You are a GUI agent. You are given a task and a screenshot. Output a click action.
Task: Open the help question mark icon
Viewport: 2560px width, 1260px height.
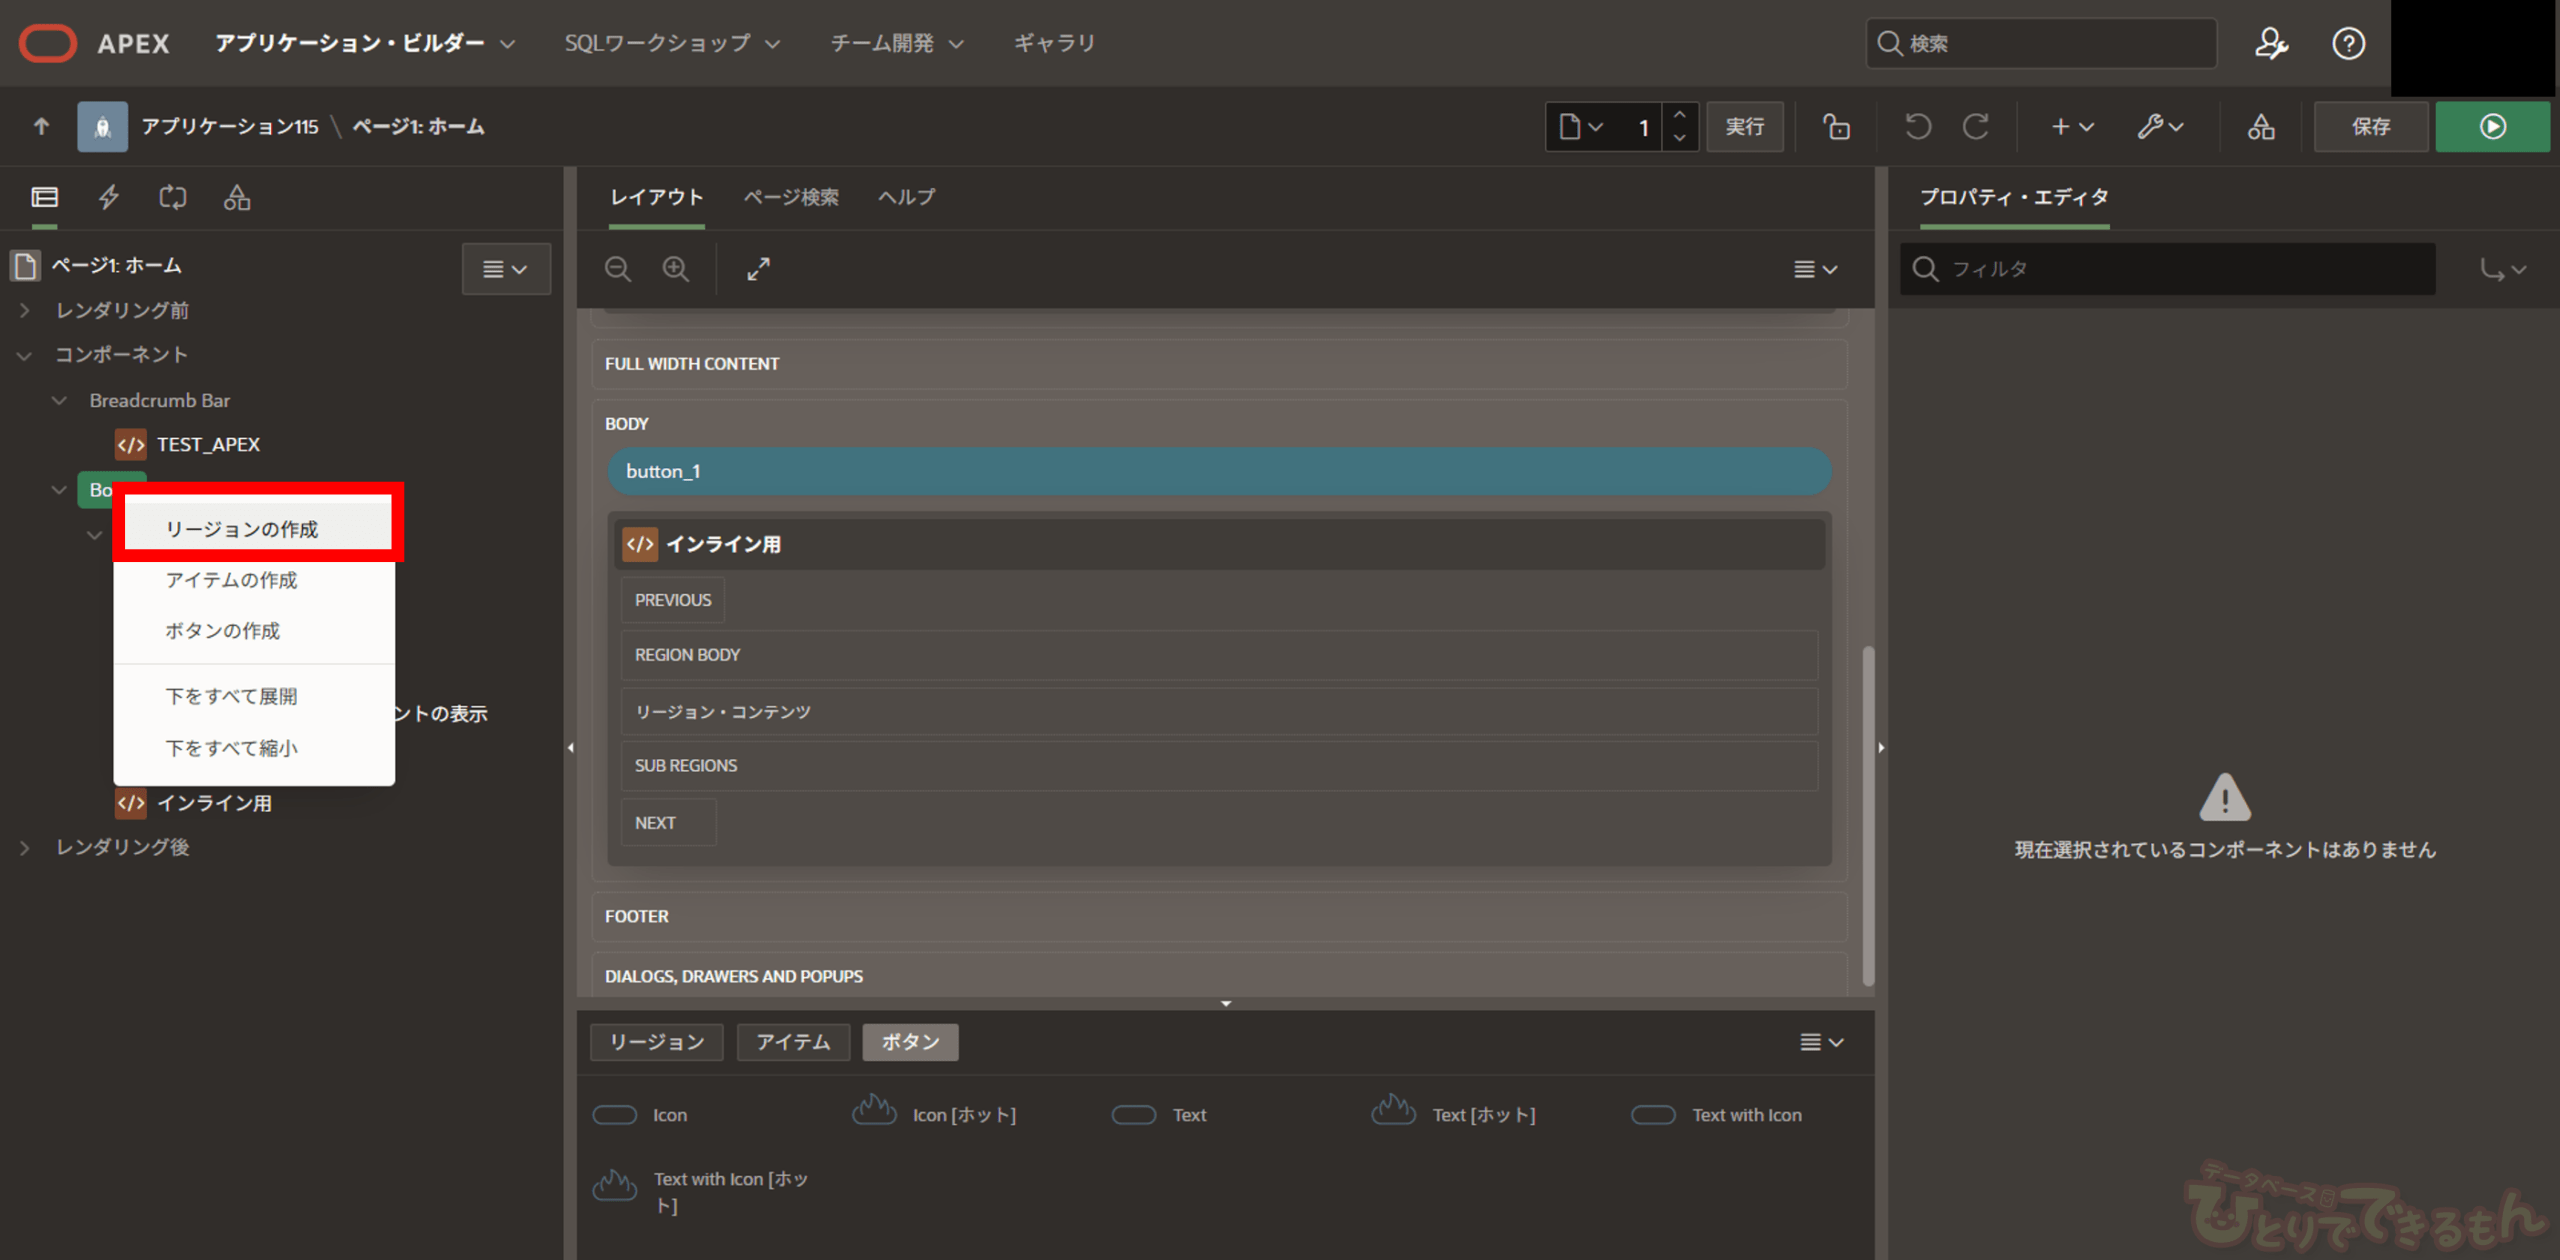tap(2347, 43)
